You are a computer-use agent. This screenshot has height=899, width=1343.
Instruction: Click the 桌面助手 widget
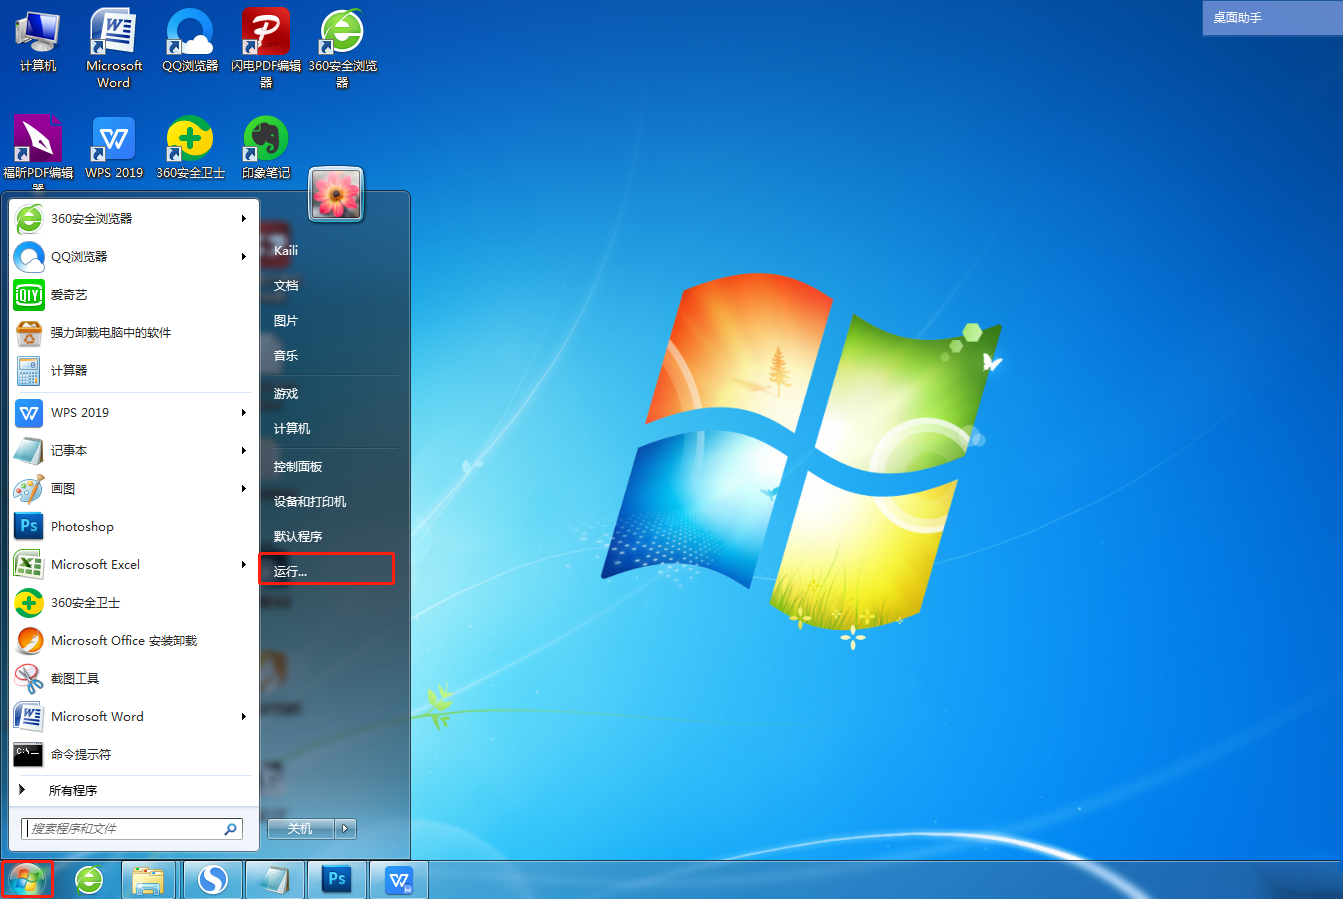click(1272, 18)
